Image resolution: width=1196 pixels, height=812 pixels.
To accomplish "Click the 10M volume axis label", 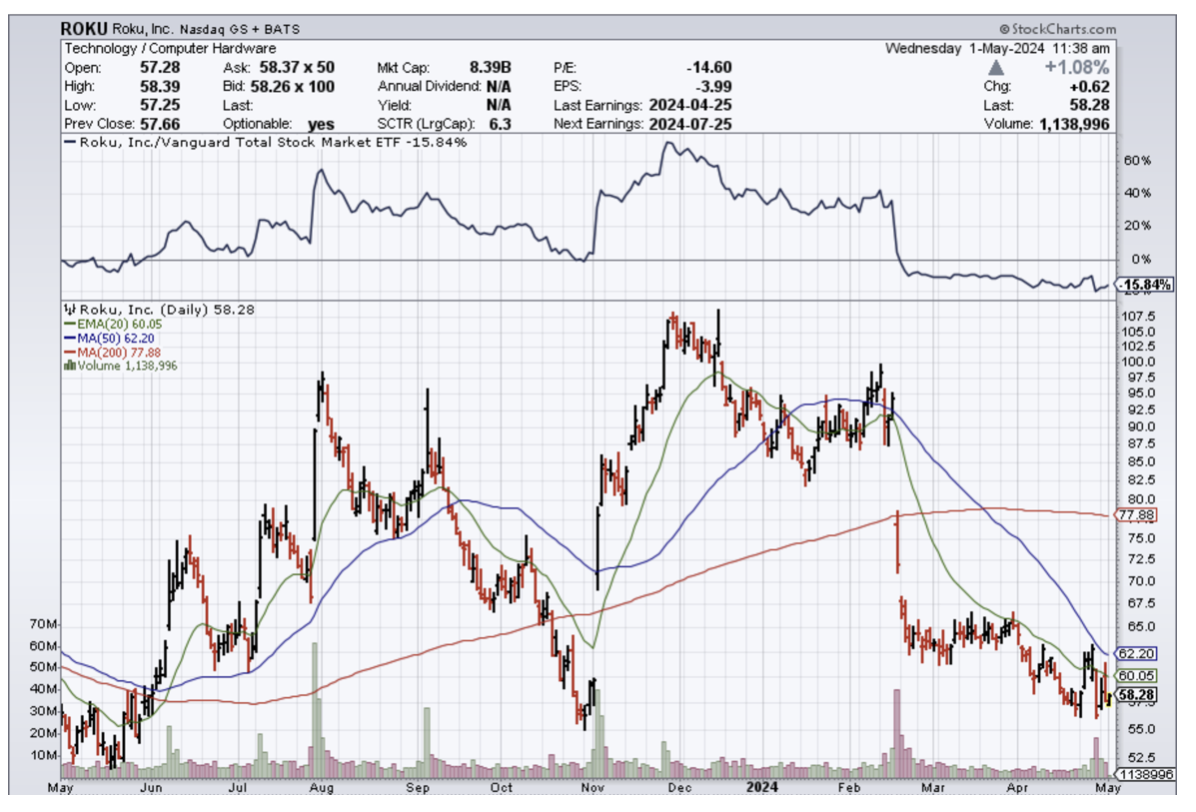I will 43,756.
